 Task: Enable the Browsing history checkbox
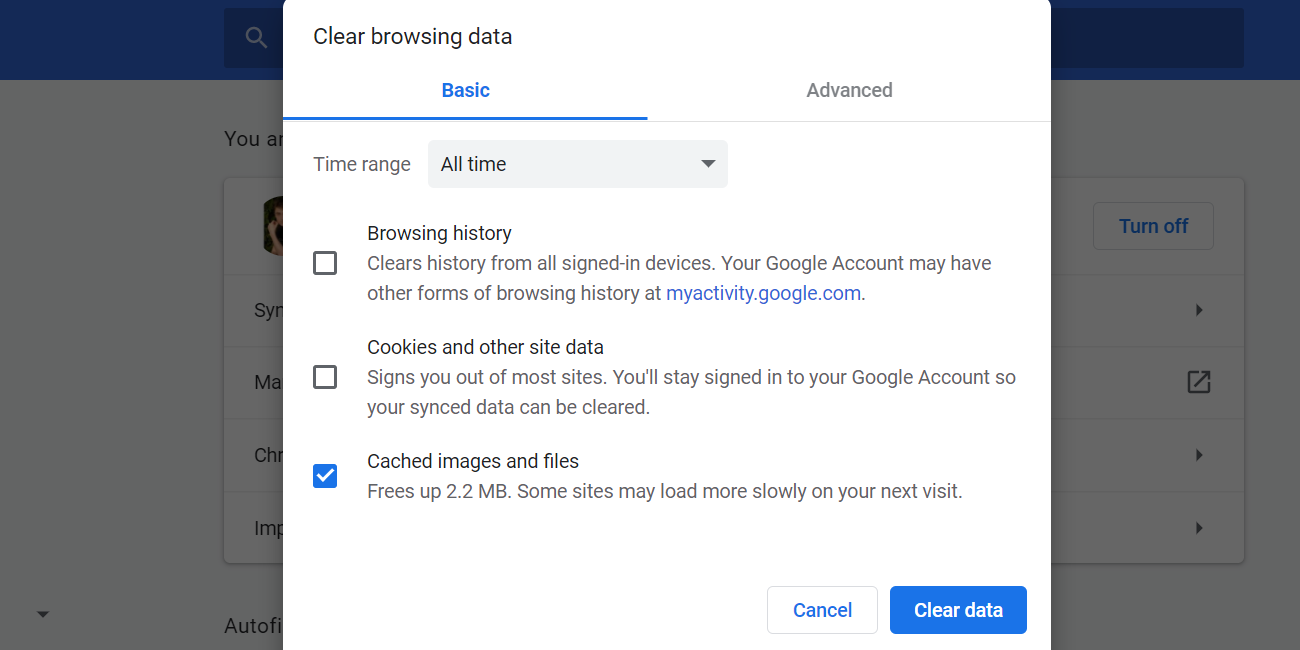(324, 262)
